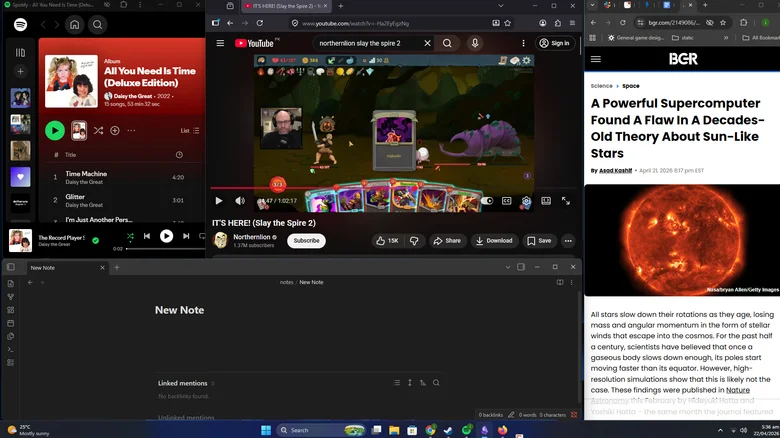Add album to library with circled plus
Image resolution: width=780 pixels, height=438 pixels.
(x=115, y=130)
